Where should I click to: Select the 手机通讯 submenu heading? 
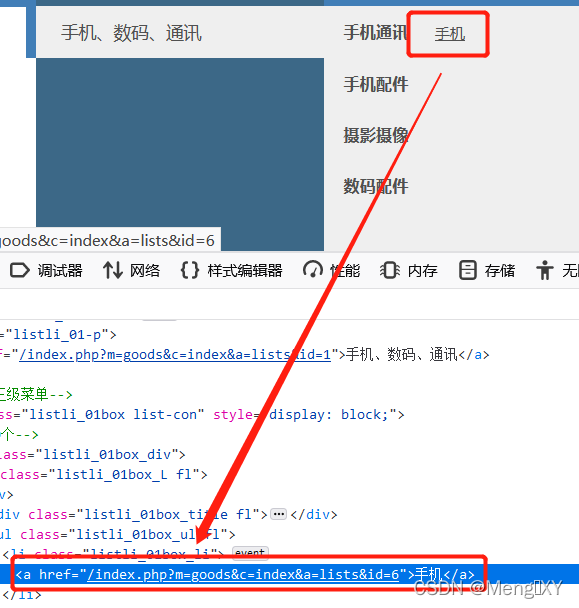coord(375,33)
